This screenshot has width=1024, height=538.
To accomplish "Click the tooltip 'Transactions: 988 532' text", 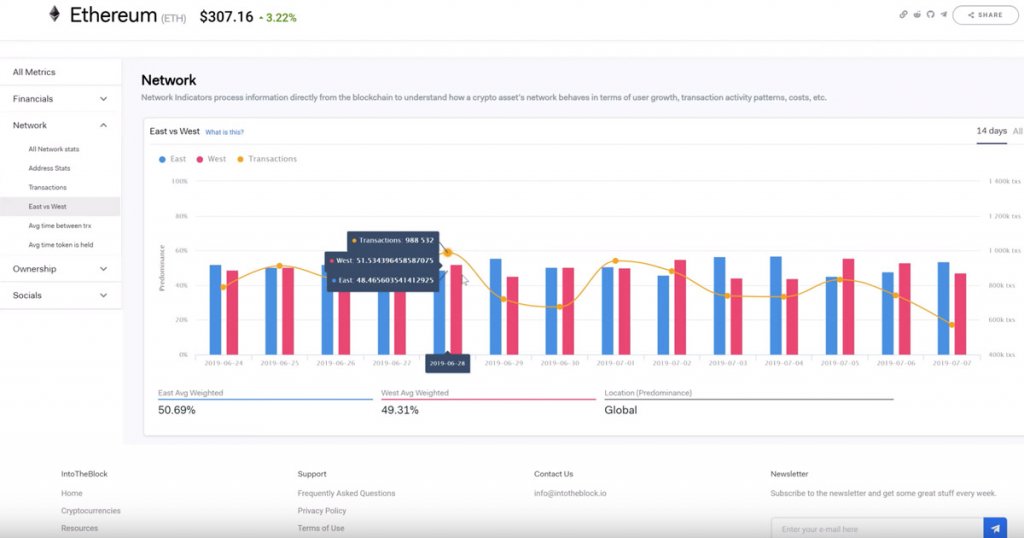I will tap(392, 240).
